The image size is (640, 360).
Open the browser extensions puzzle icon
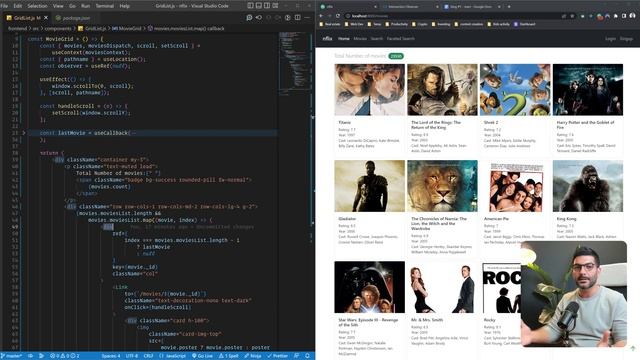[x=616, y=16]
